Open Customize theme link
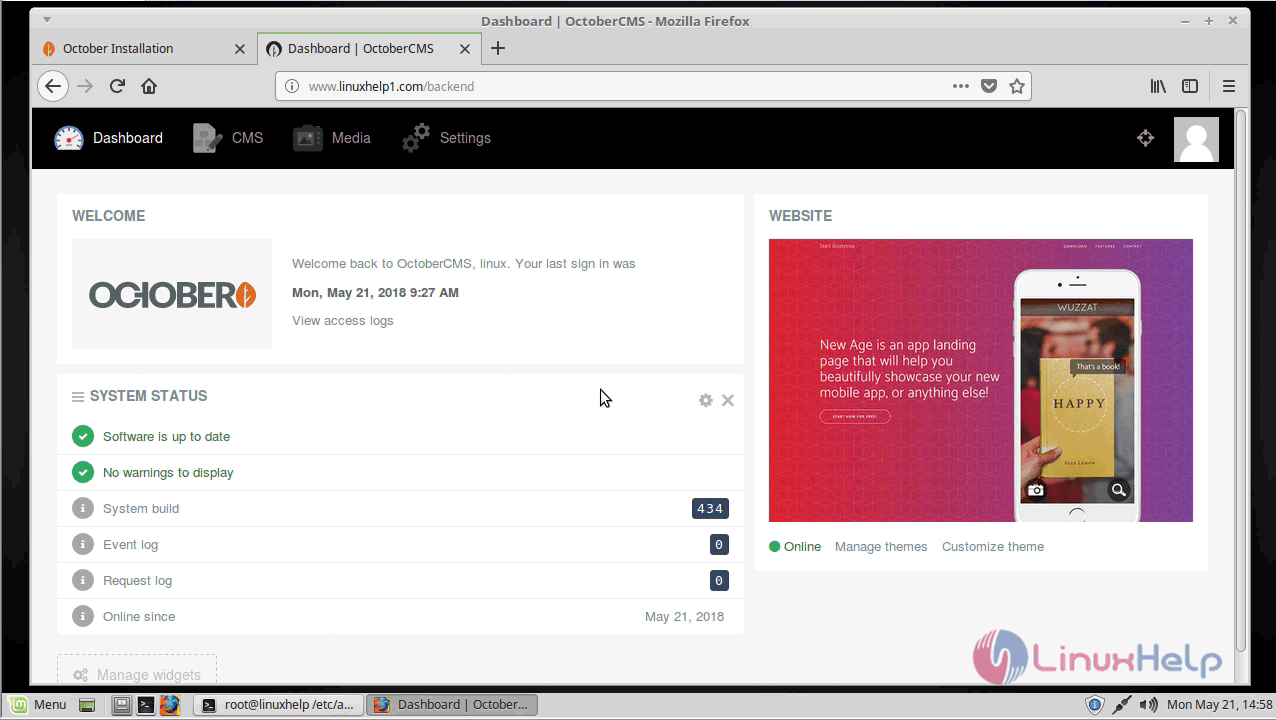 (993, 546)
